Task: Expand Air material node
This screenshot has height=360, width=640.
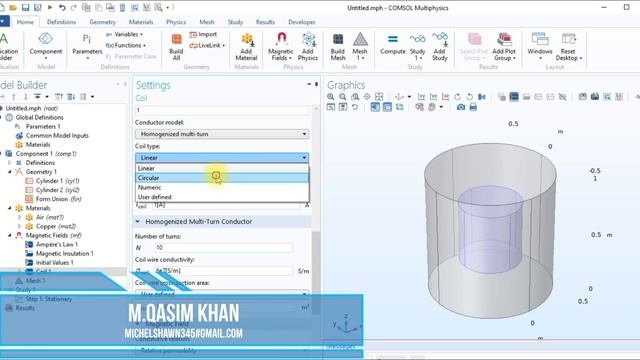Action: tap(19, 217)
